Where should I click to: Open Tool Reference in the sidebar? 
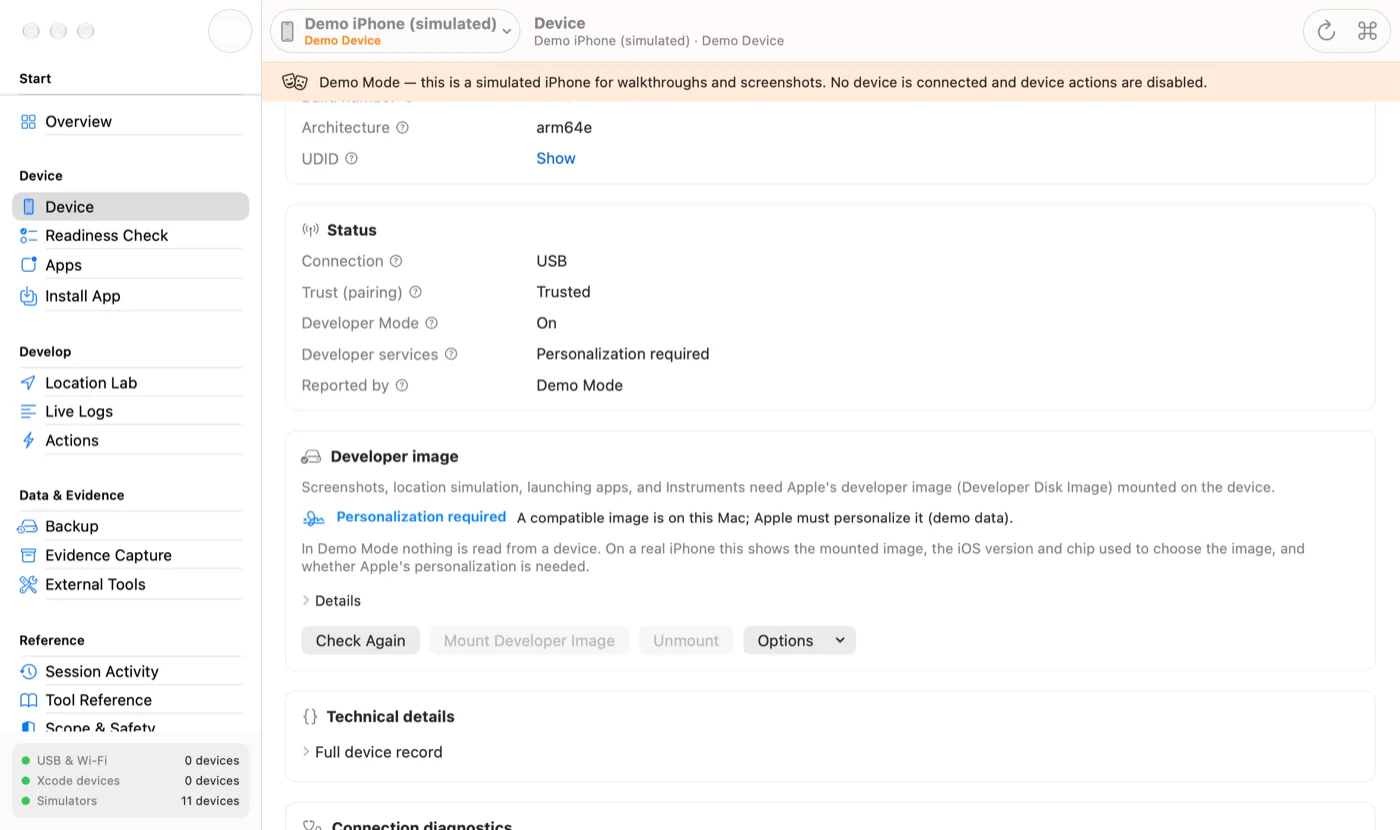(x=130, y=700)
